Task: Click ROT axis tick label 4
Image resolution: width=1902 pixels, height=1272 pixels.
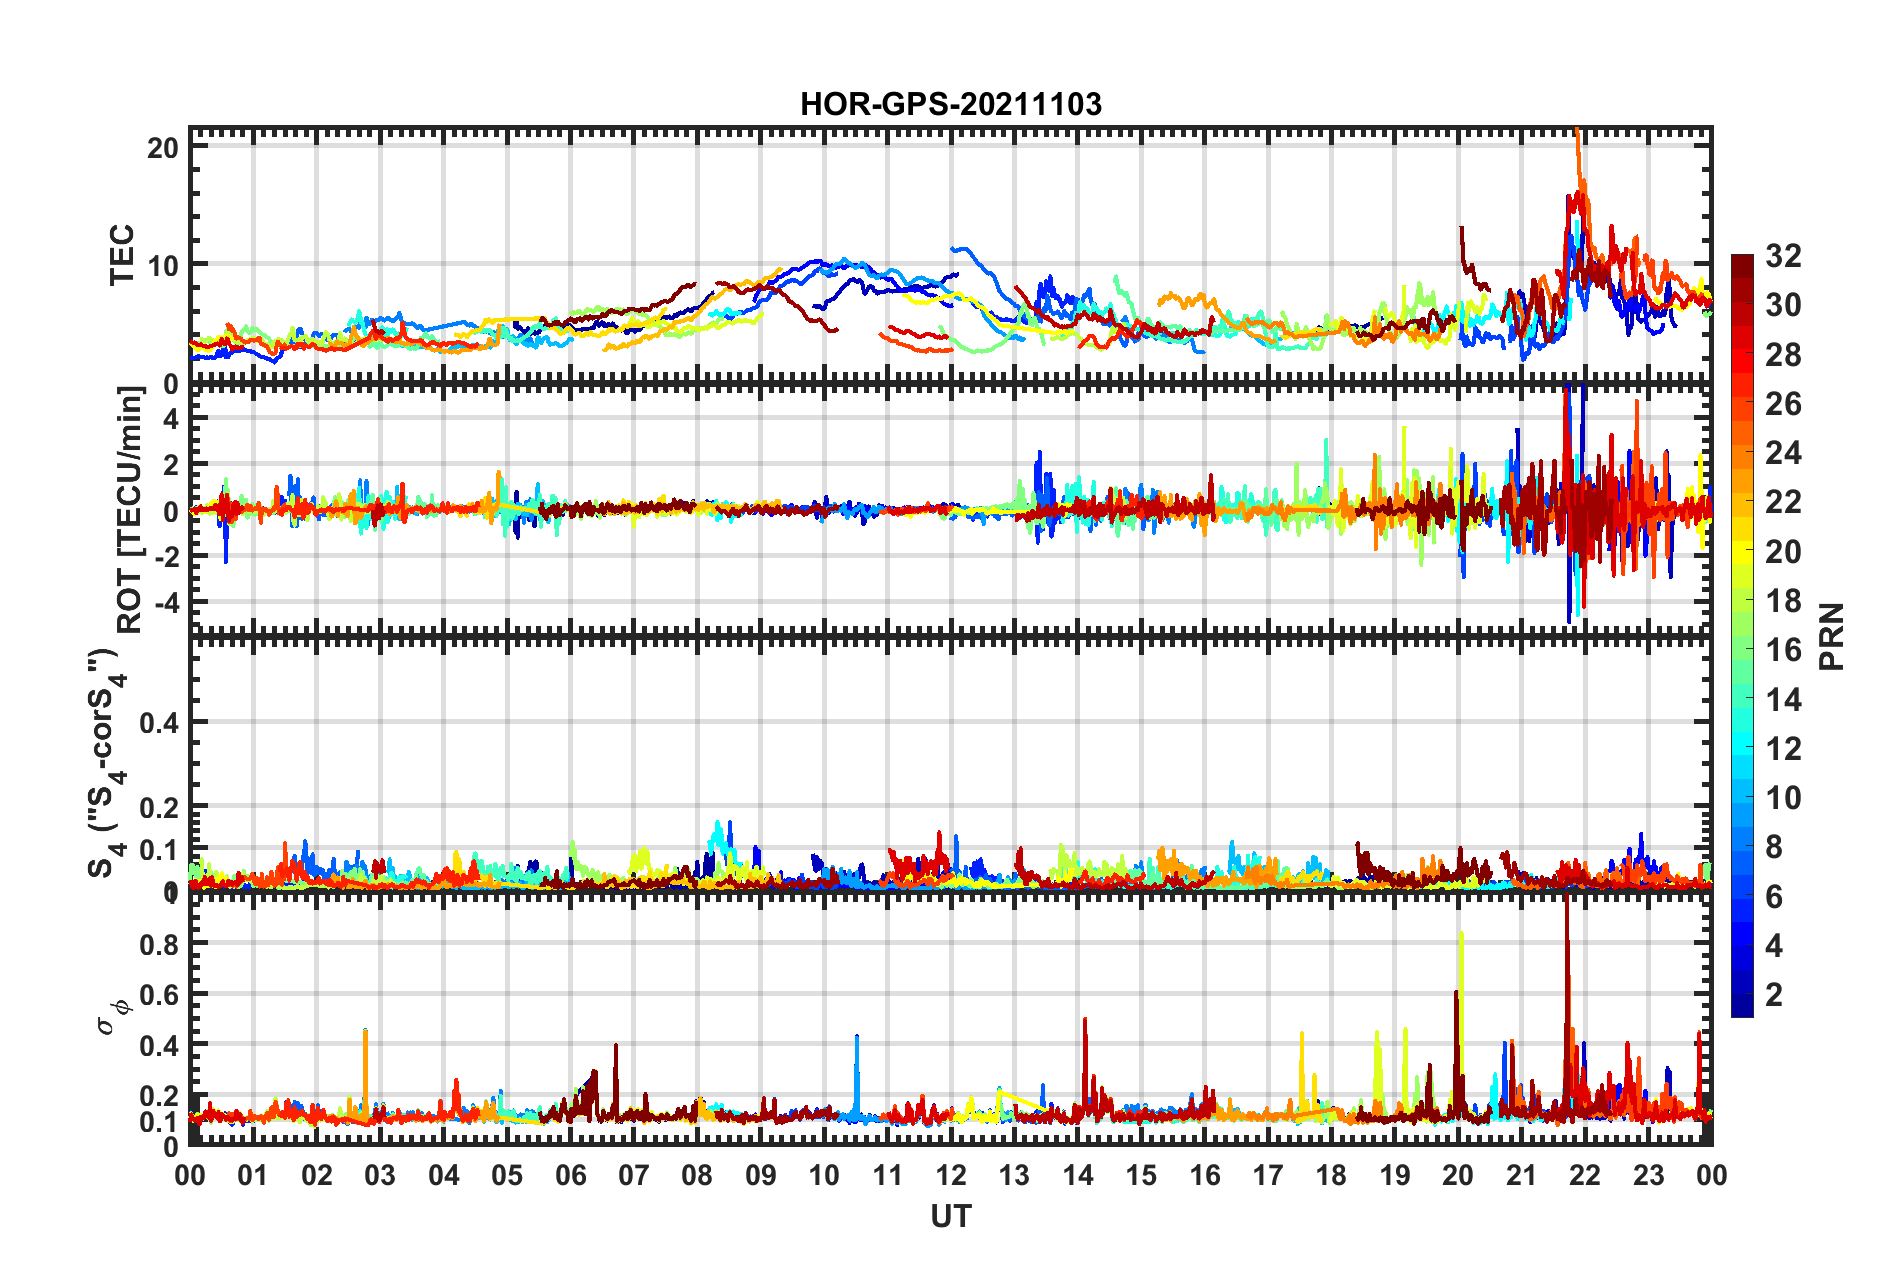Action: [x=172, y=419]
